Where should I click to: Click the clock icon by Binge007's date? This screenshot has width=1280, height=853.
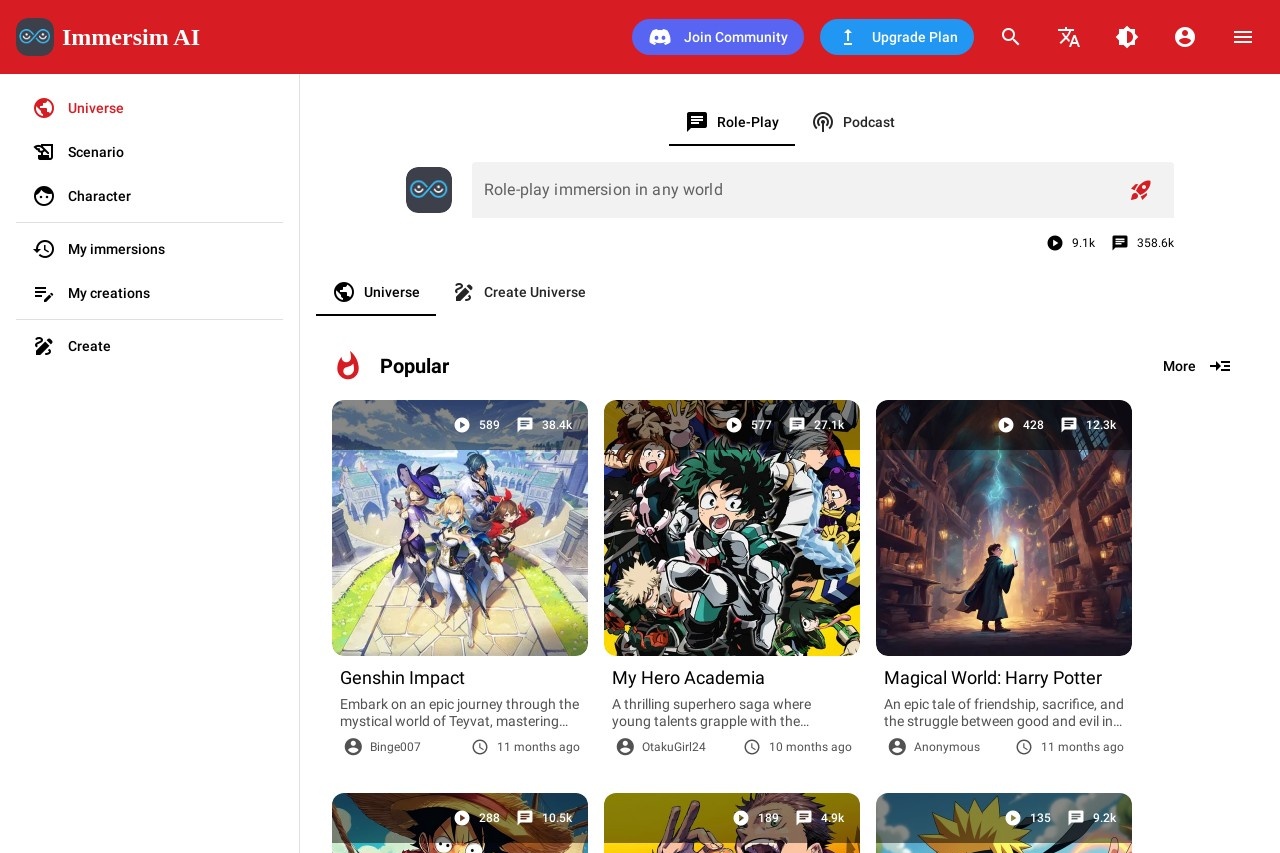(x=480, y=747)
